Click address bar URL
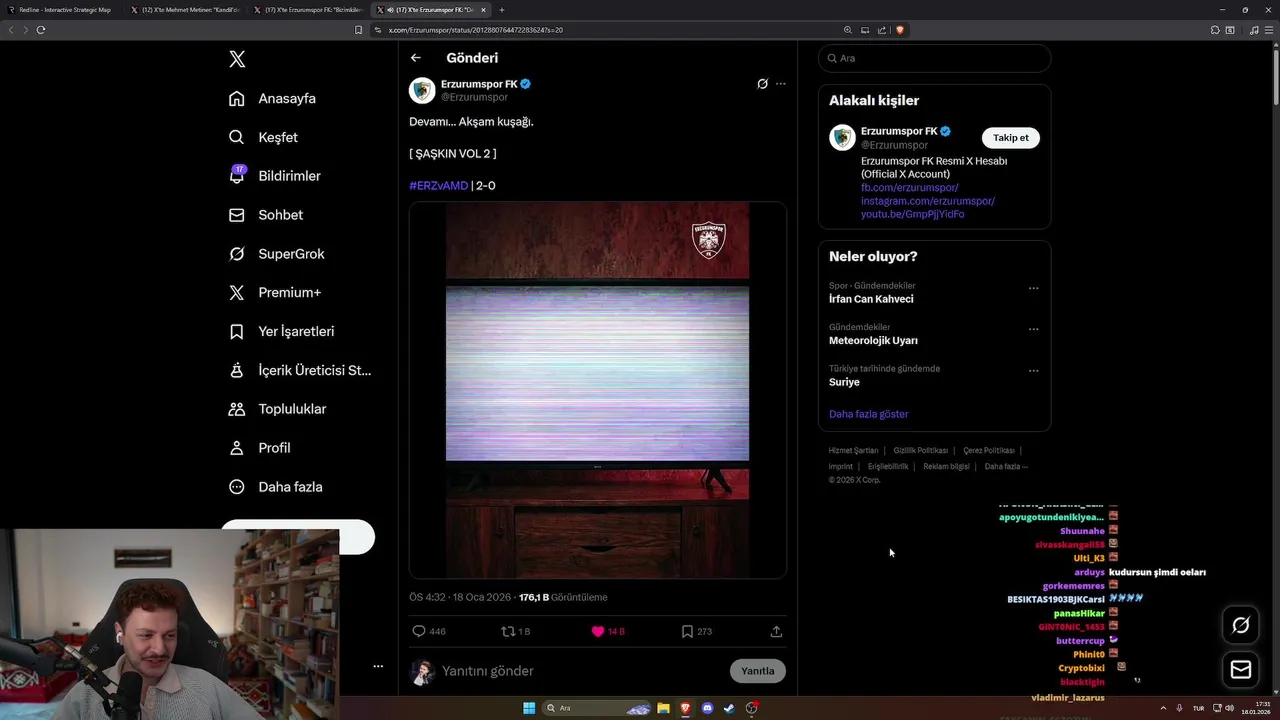The width and height of the screenshot is (1280, 720). [475, 30]
